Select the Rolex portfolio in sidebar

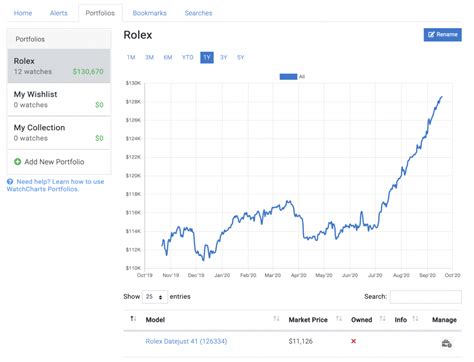(x=59, y=66)
